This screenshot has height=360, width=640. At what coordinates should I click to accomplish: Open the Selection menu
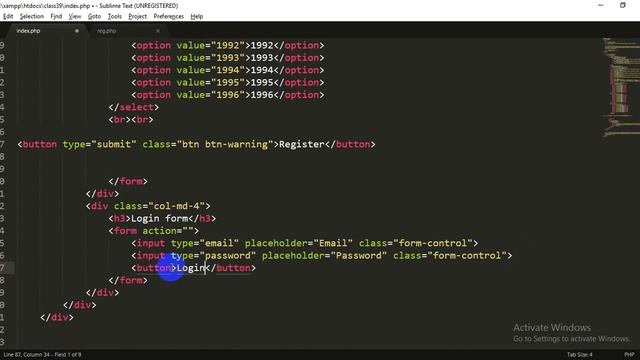(31, 16)
